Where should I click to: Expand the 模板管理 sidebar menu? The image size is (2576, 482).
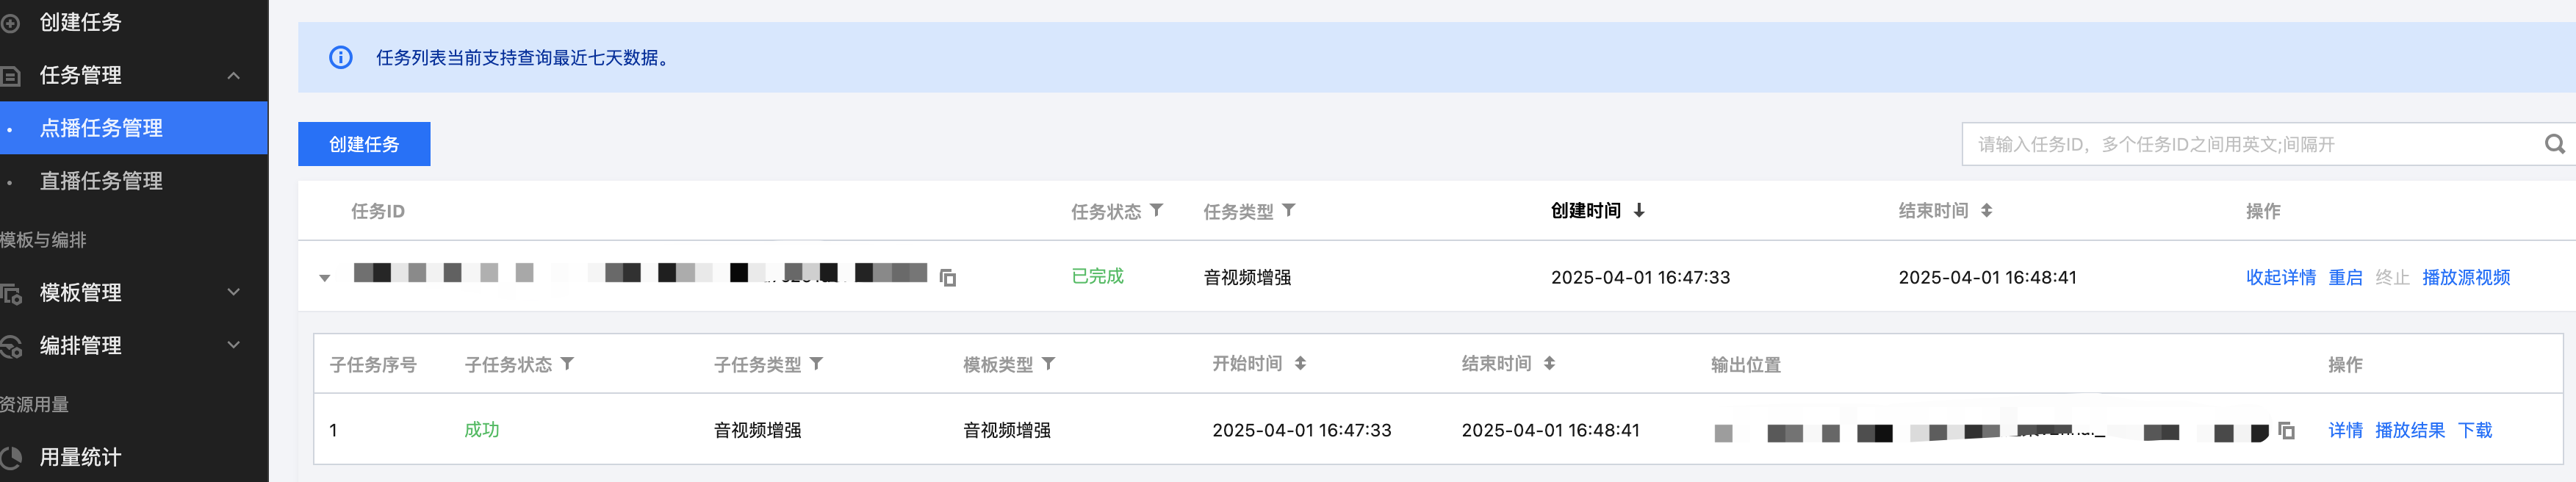tap(233, 292)
